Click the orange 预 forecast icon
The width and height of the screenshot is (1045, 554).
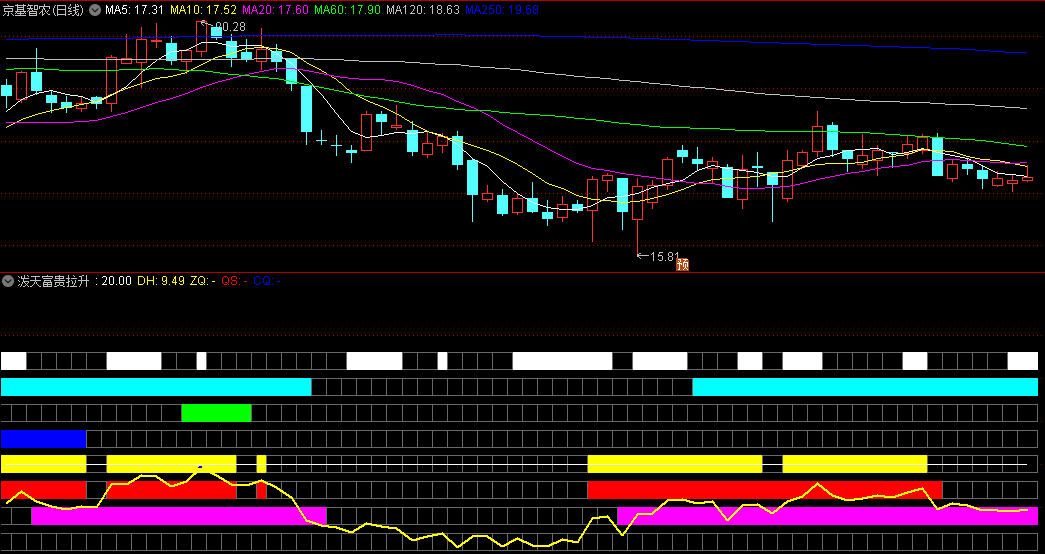682,264
